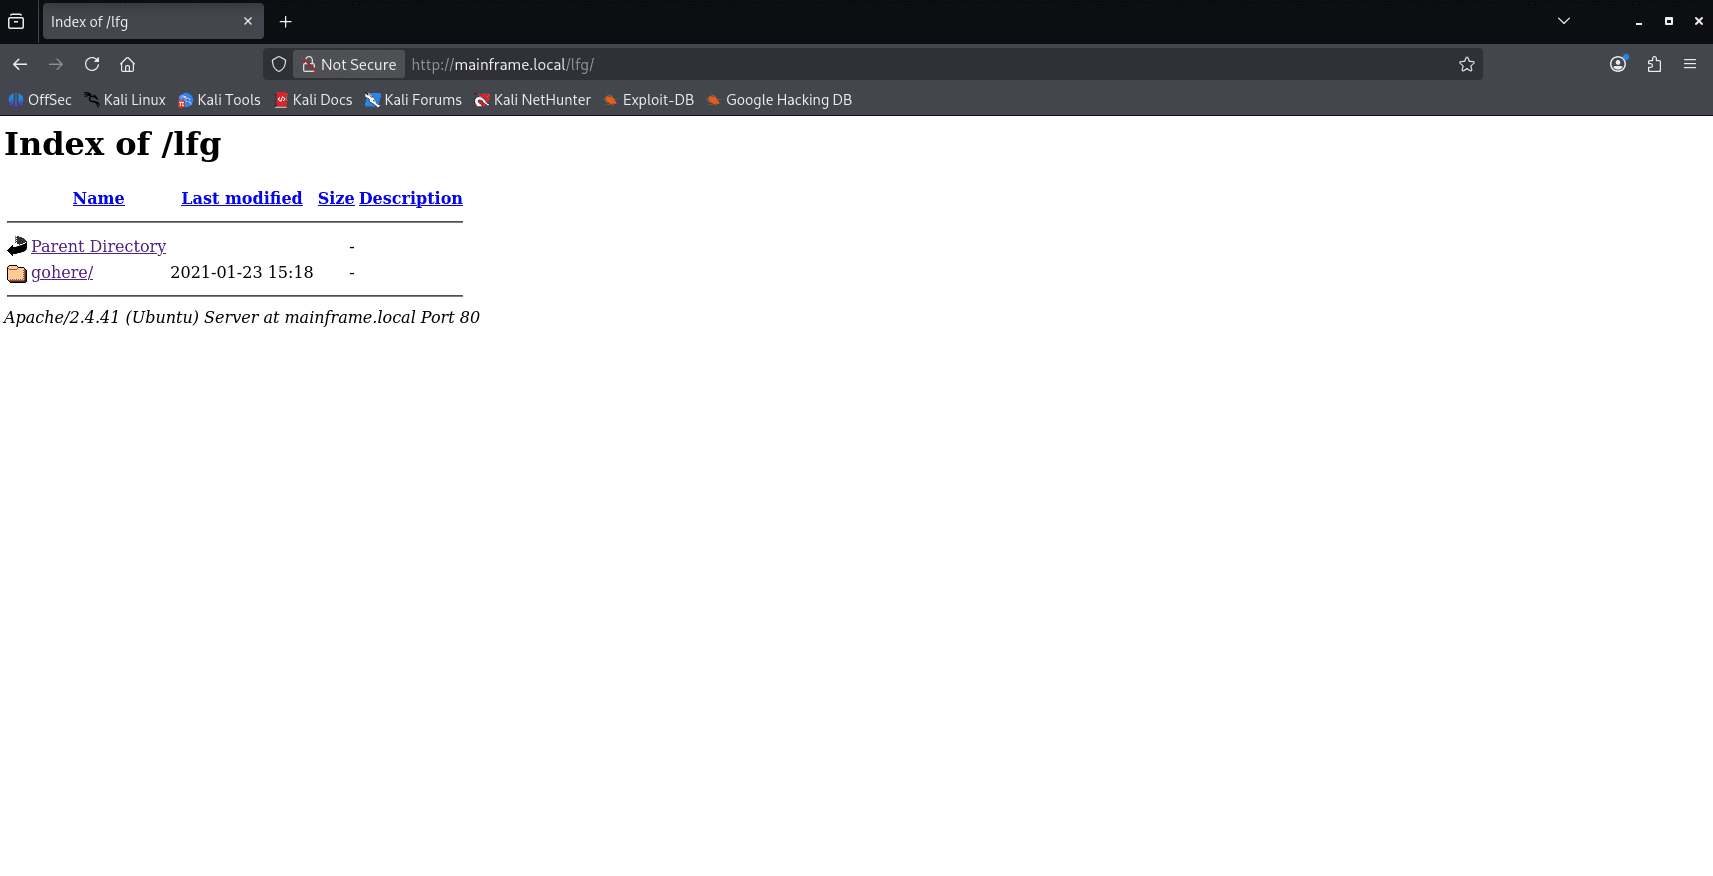1713x876 pixels.
Task: Open the Firefox View icon
Action: [x=16, y=21]
